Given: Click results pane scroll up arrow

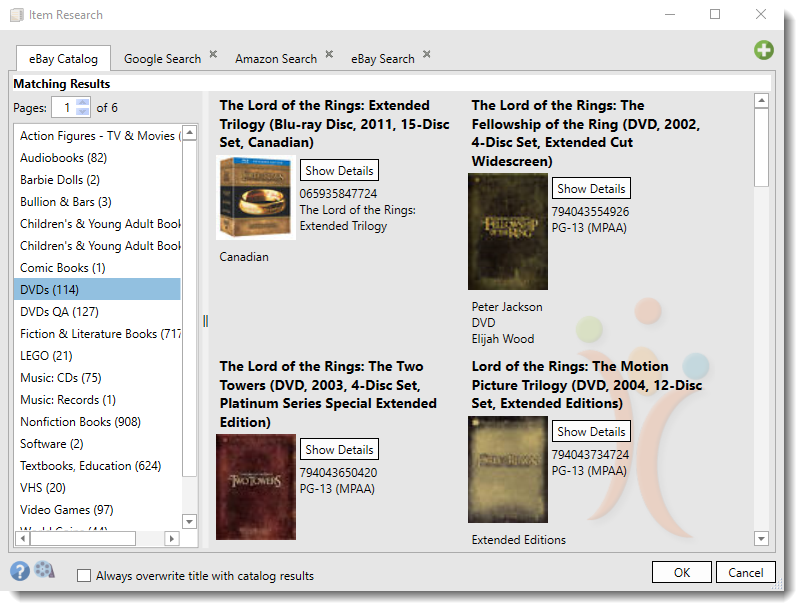Looking at the screenshot, I should point(761,100).
